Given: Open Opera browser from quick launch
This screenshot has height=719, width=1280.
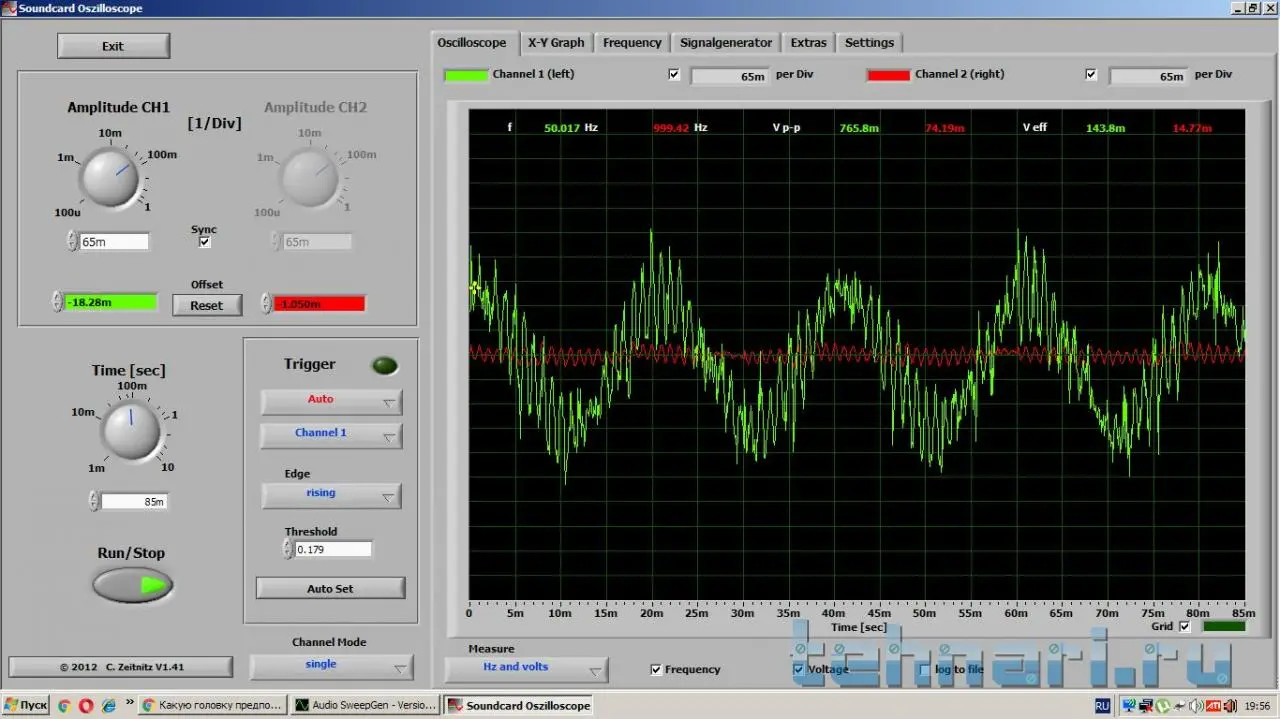Looking at the screenshot, I should coord(86,706).
